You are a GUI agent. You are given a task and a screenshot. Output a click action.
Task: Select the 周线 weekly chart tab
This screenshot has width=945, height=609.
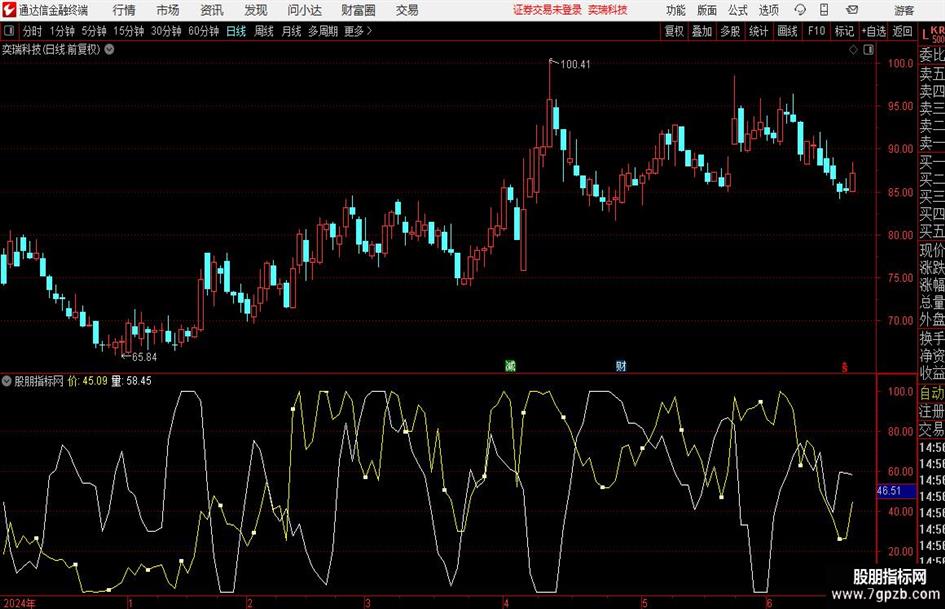coord(264,31)
